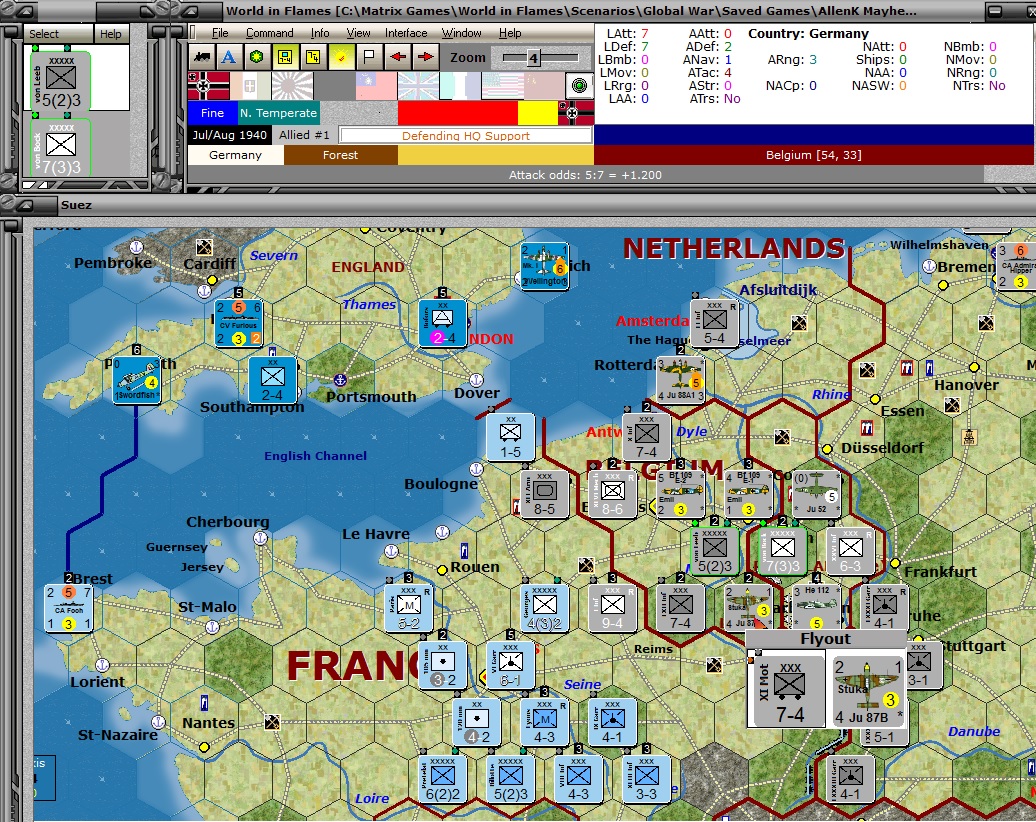Select the Ju 88A1 bomber counter
1036x822 pixels.
coord(681,379)
